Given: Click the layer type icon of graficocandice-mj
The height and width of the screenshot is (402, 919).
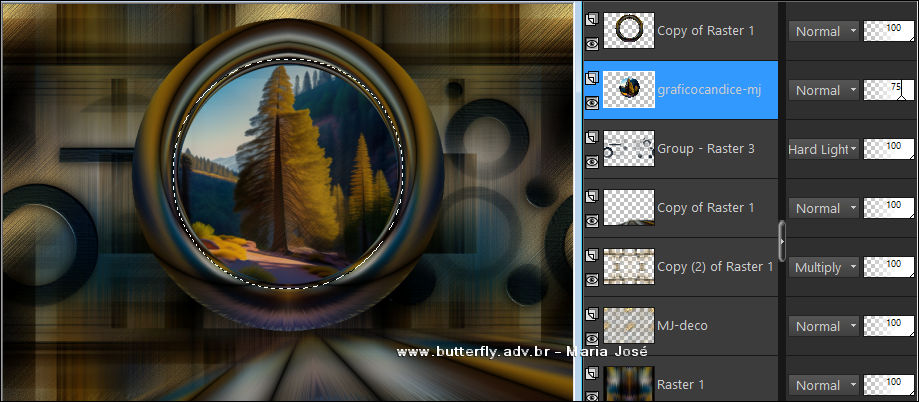Looking at the screenshot, I should pyautogui.click(x=592, y=78).
